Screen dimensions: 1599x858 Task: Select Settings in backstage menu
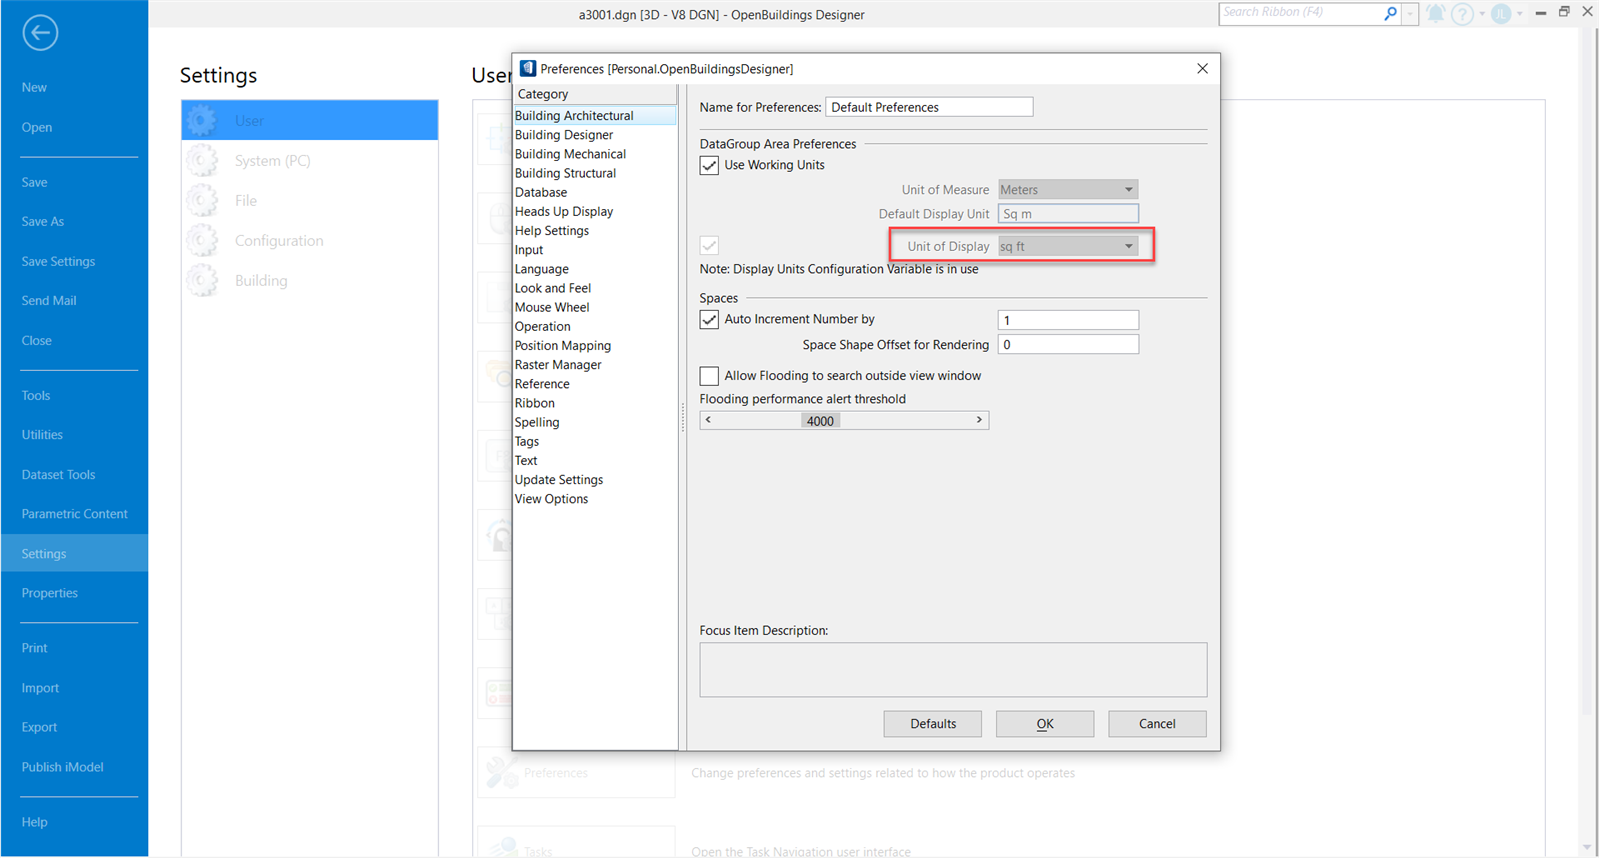pos(74,553)
